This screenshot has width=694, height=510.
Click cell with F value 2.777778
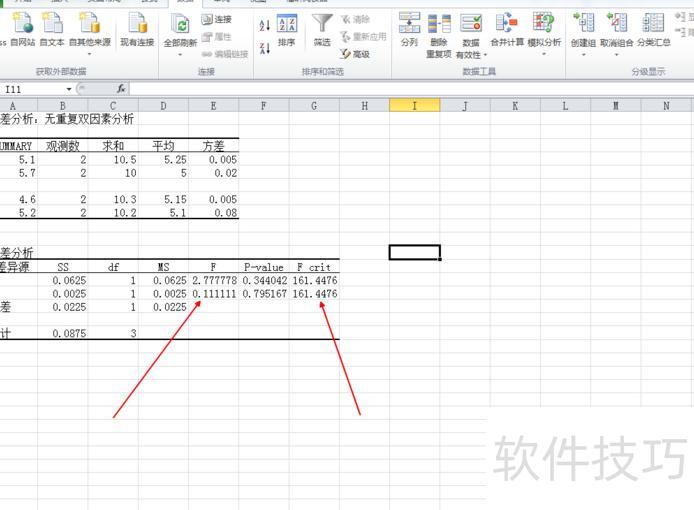coord(213,280)
